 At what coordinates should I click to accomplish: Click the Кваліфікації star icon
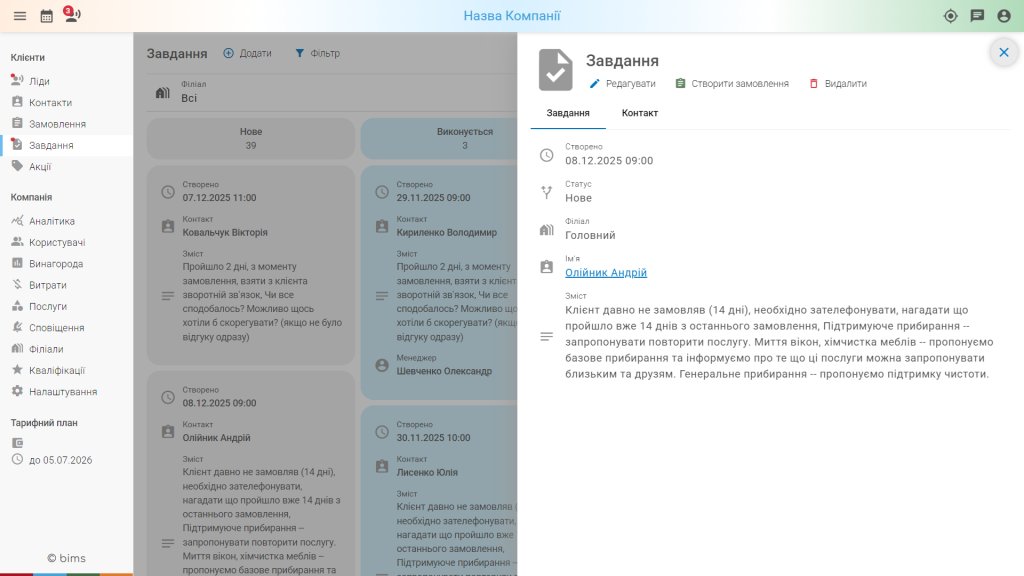pyautogui.click(x=17, y=370)
